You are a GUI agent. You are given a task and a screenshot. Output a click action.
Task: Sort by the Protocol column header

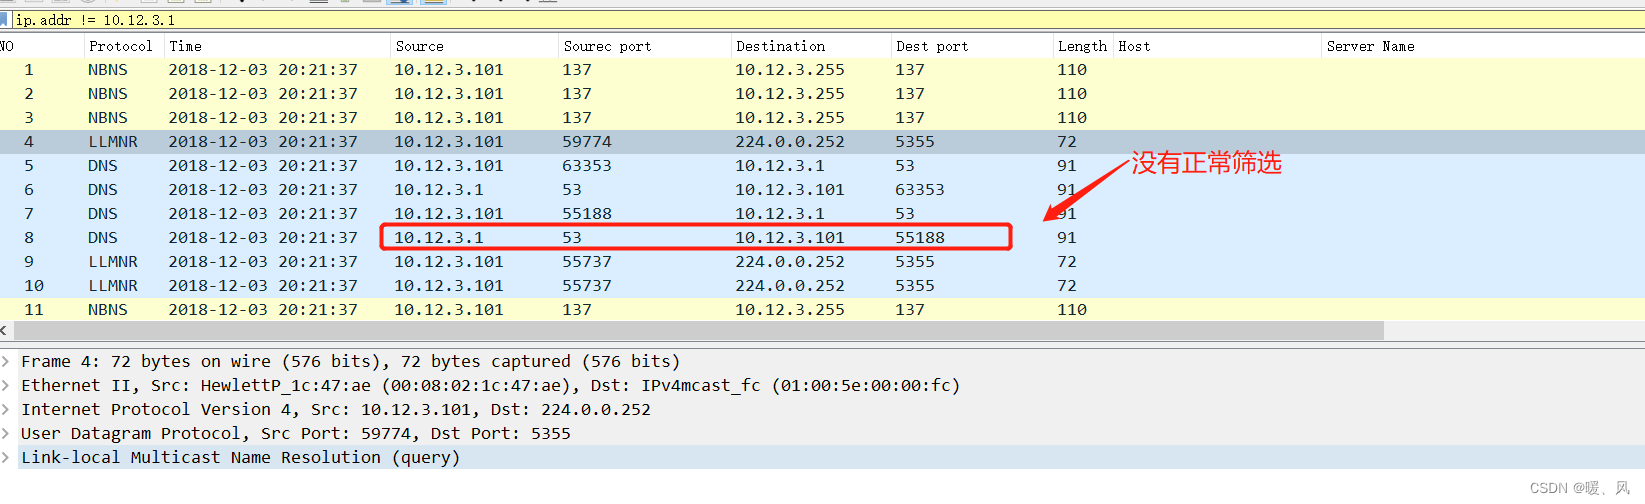[123, 46]
